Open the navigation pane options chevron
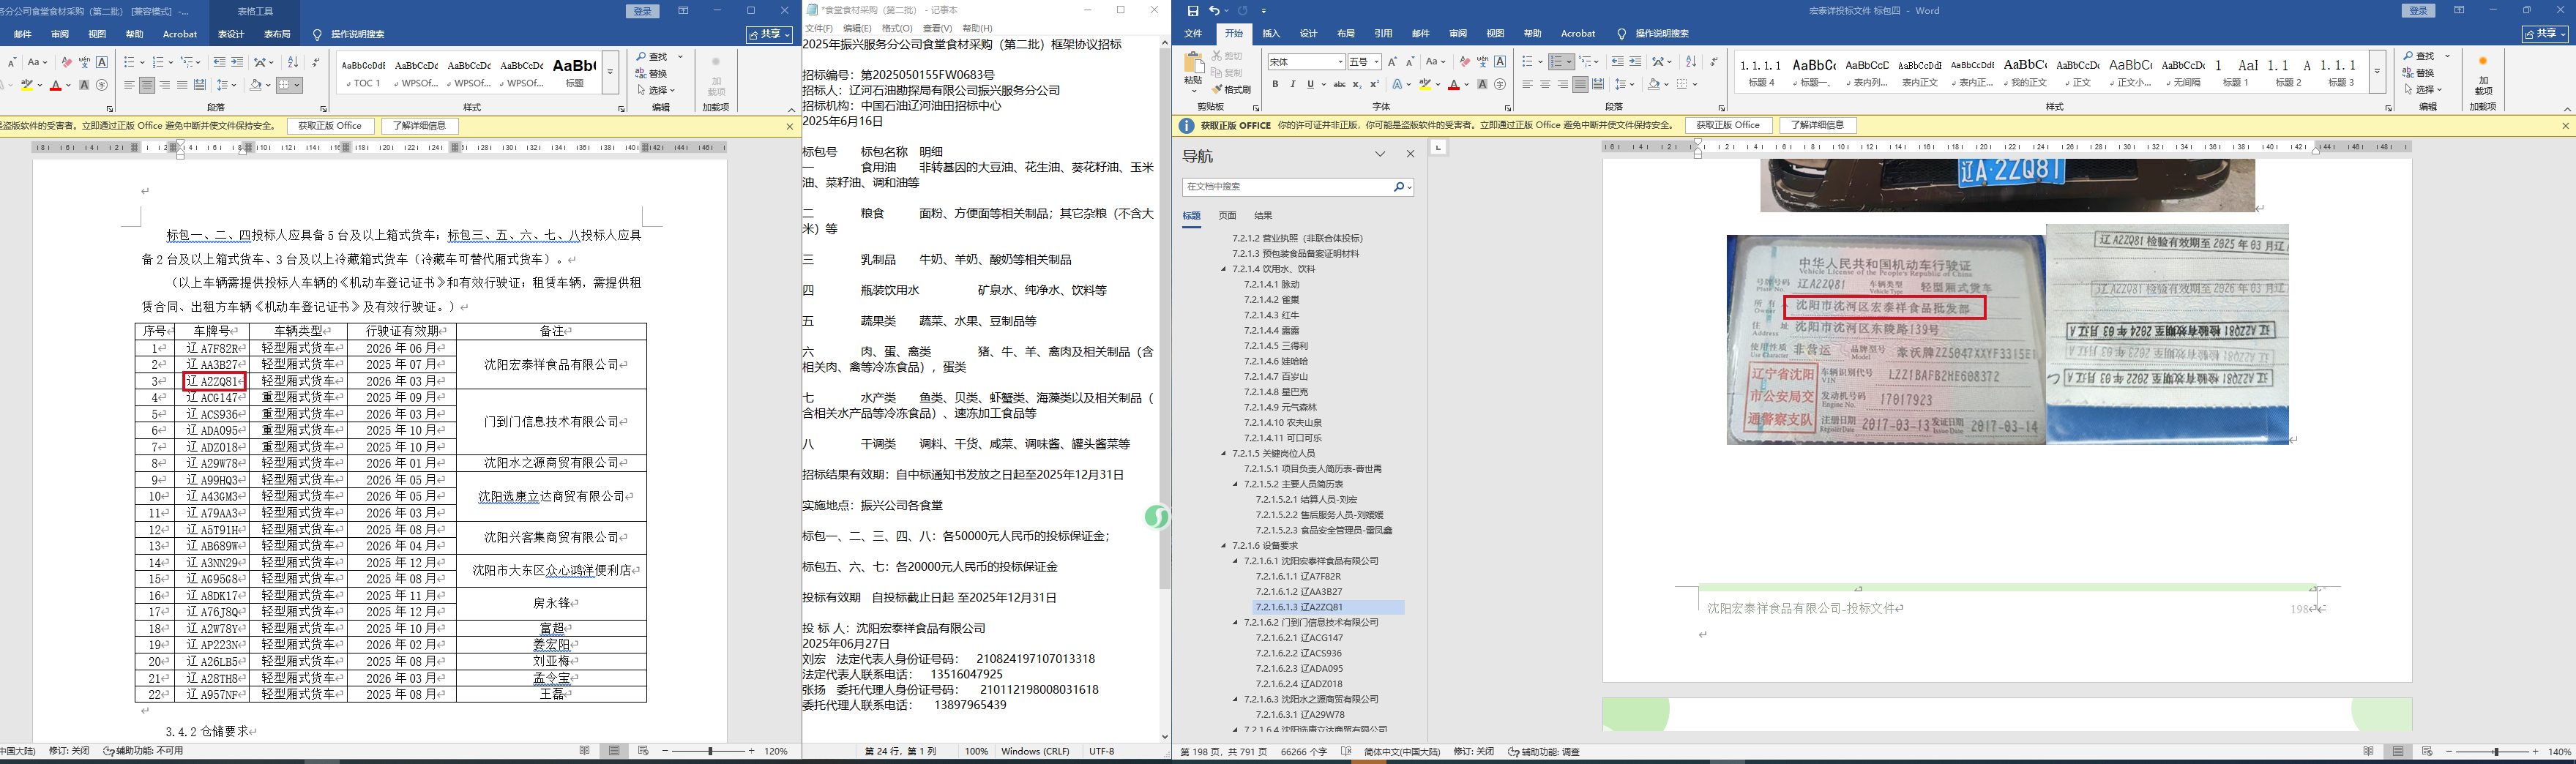Image resolution: width=2576 pixels, height=764 pixels. [1380, 154]
